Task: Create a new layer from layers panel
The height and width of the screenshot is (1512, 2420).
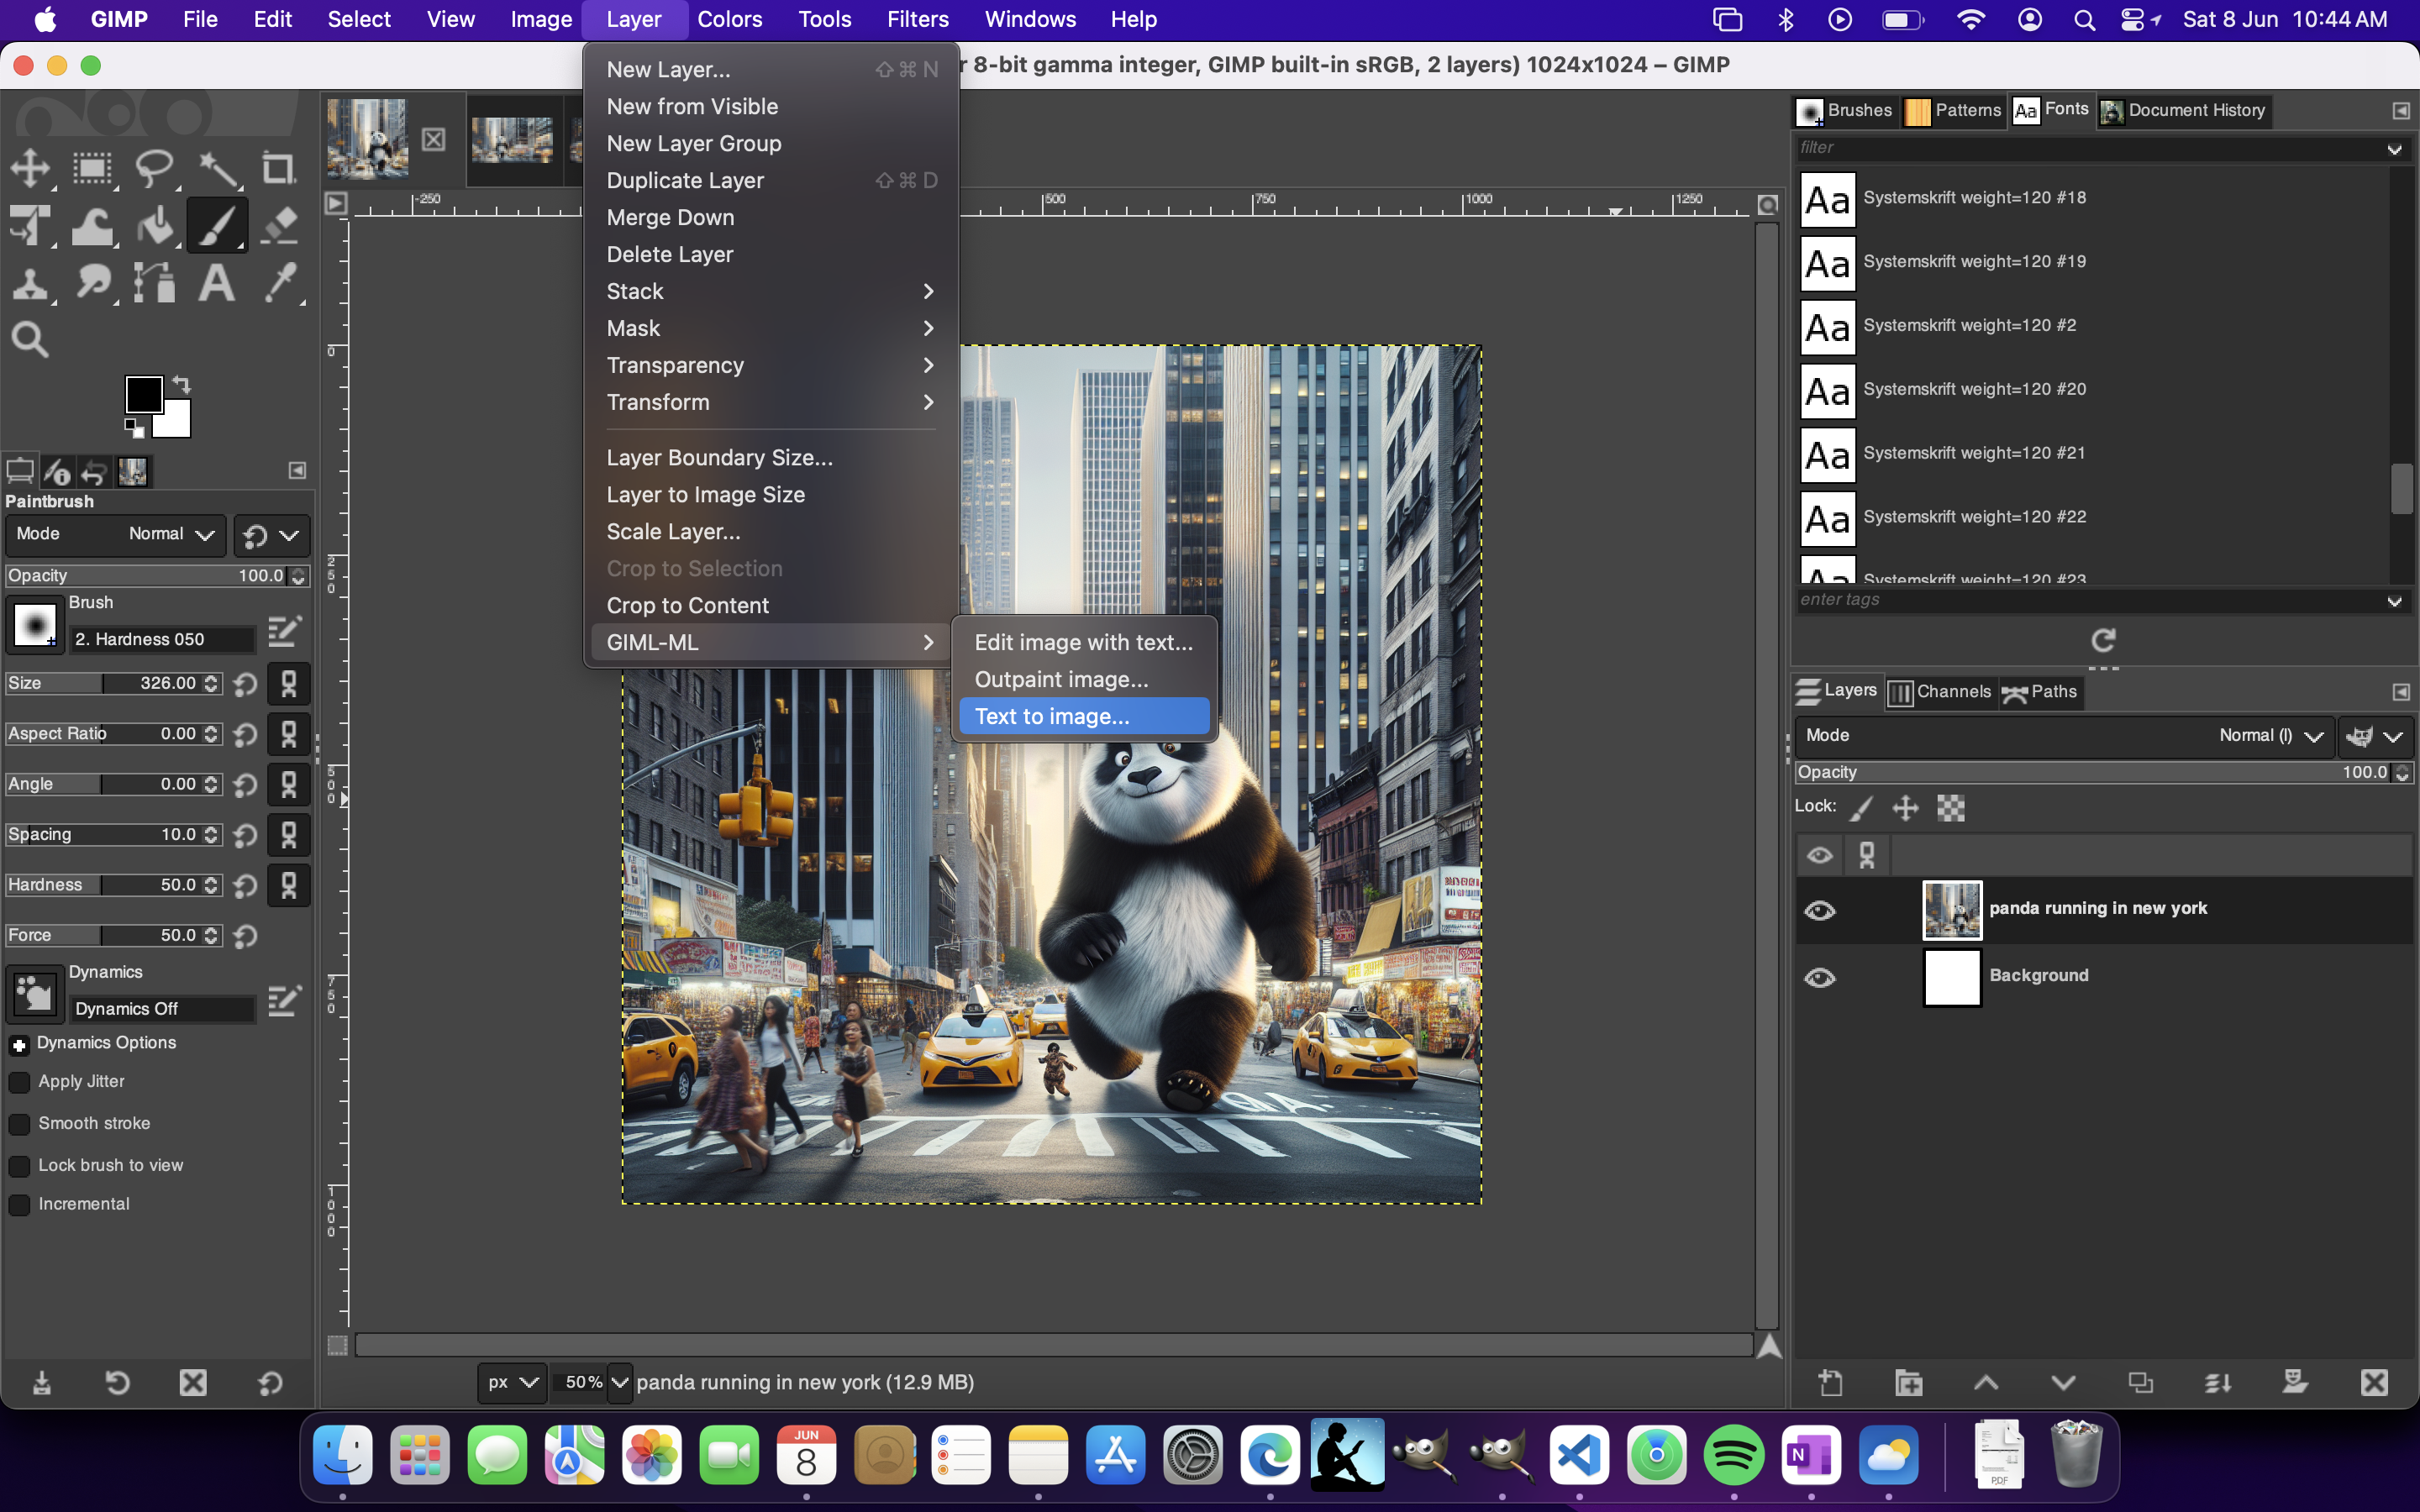Action: click(1830, 1383)
